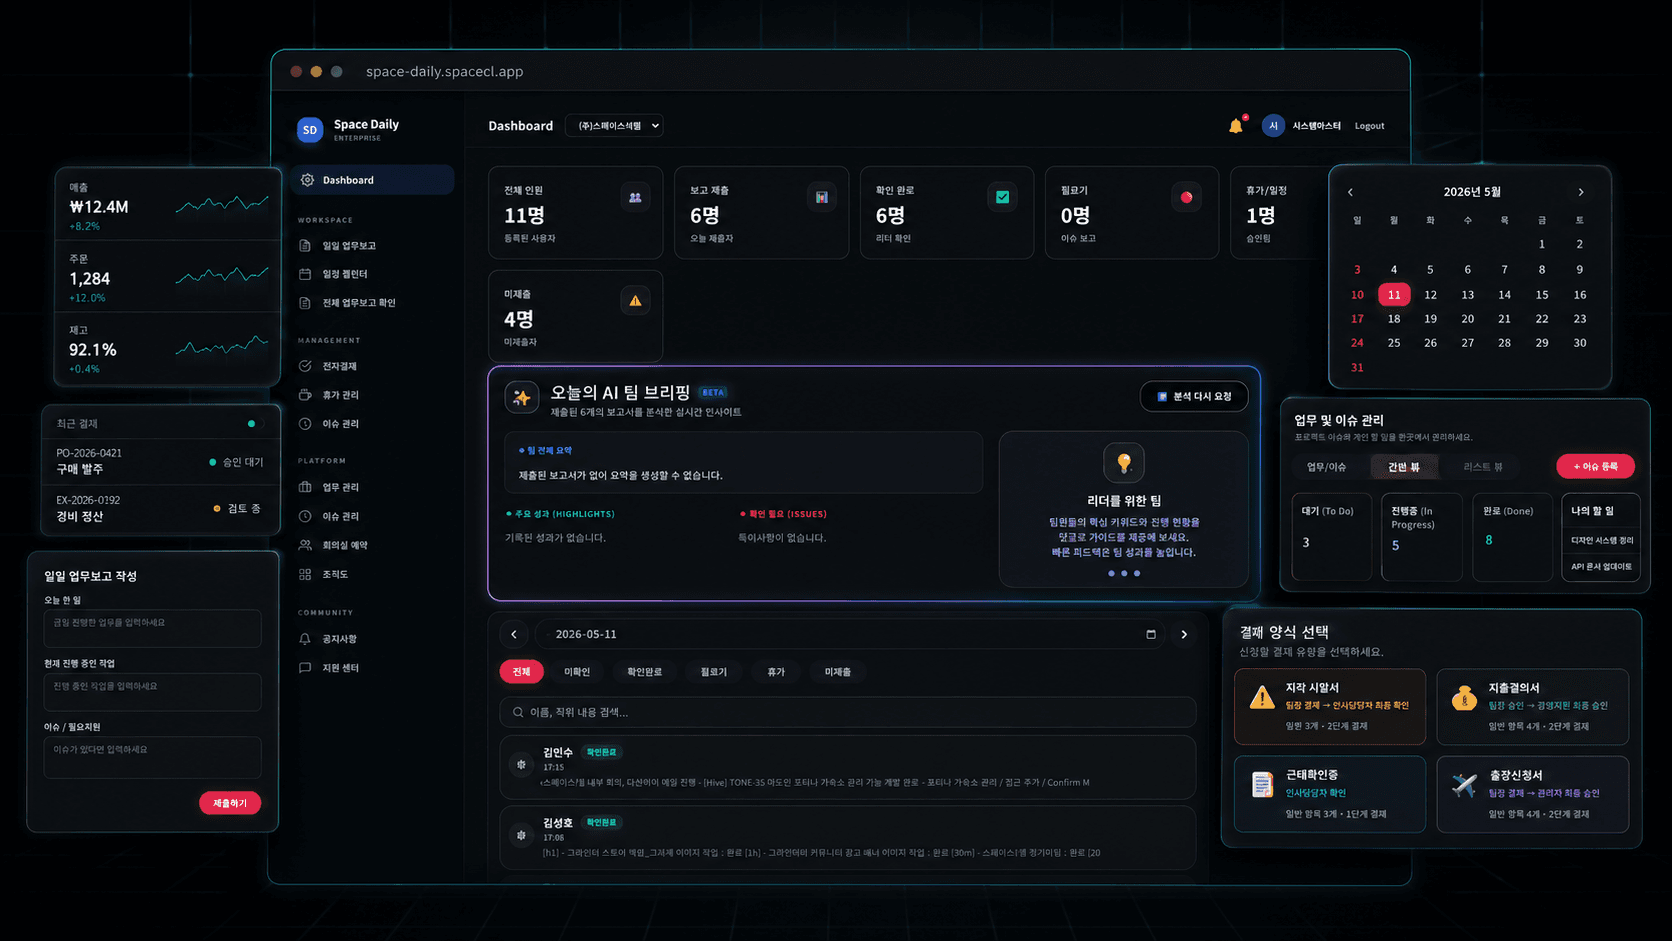The width and height of the screenshot is (1672, 941).
Task: Open 휴가 관리 in the sidebar
Action: pos(340,395)
